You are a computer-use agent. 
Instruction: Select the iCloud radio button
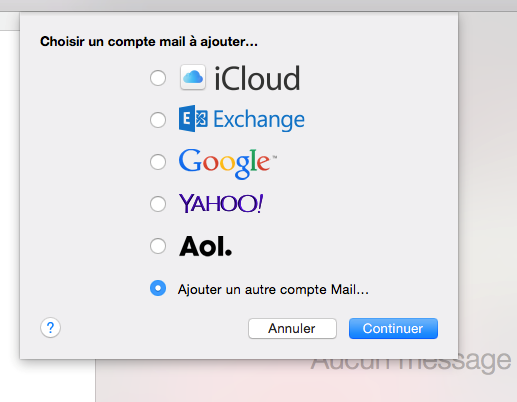pos(158,78)
